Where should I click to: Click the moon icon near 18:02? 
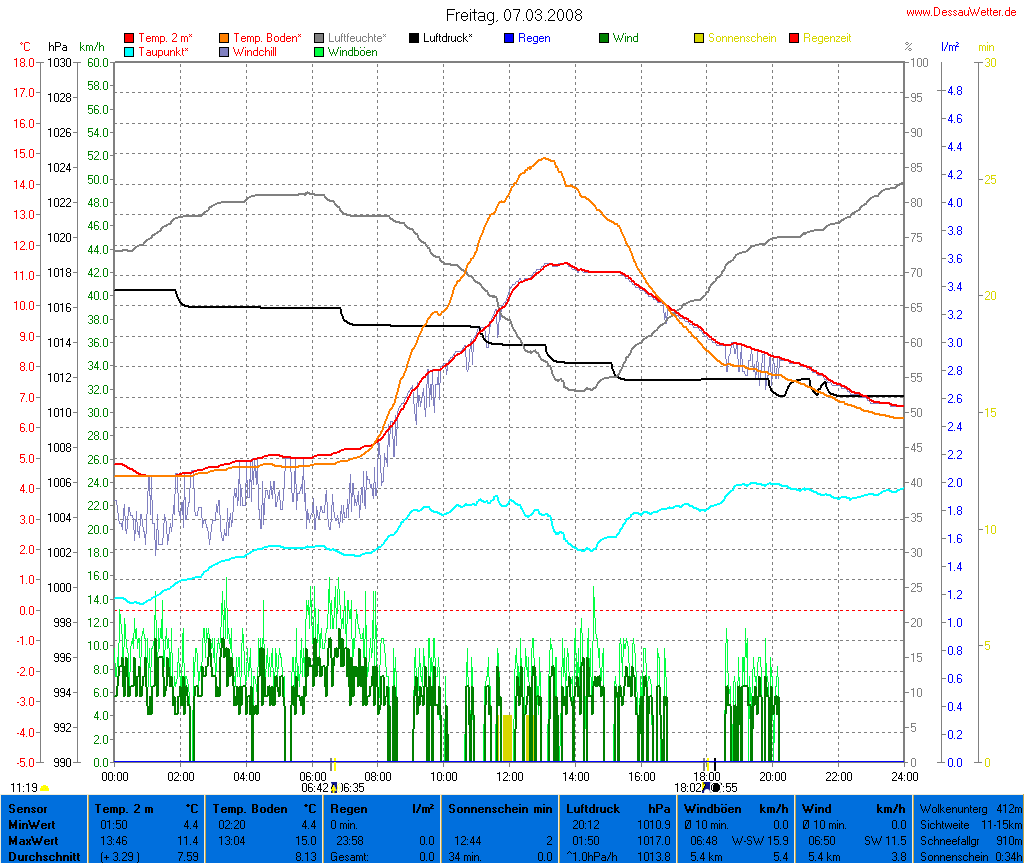pos(715,787)
